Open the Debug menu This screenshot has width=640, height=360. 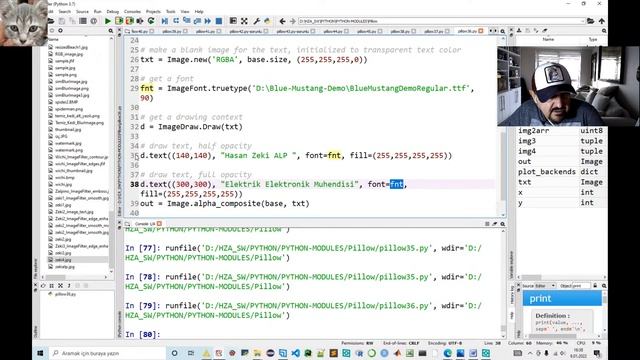tap(113, 11)
